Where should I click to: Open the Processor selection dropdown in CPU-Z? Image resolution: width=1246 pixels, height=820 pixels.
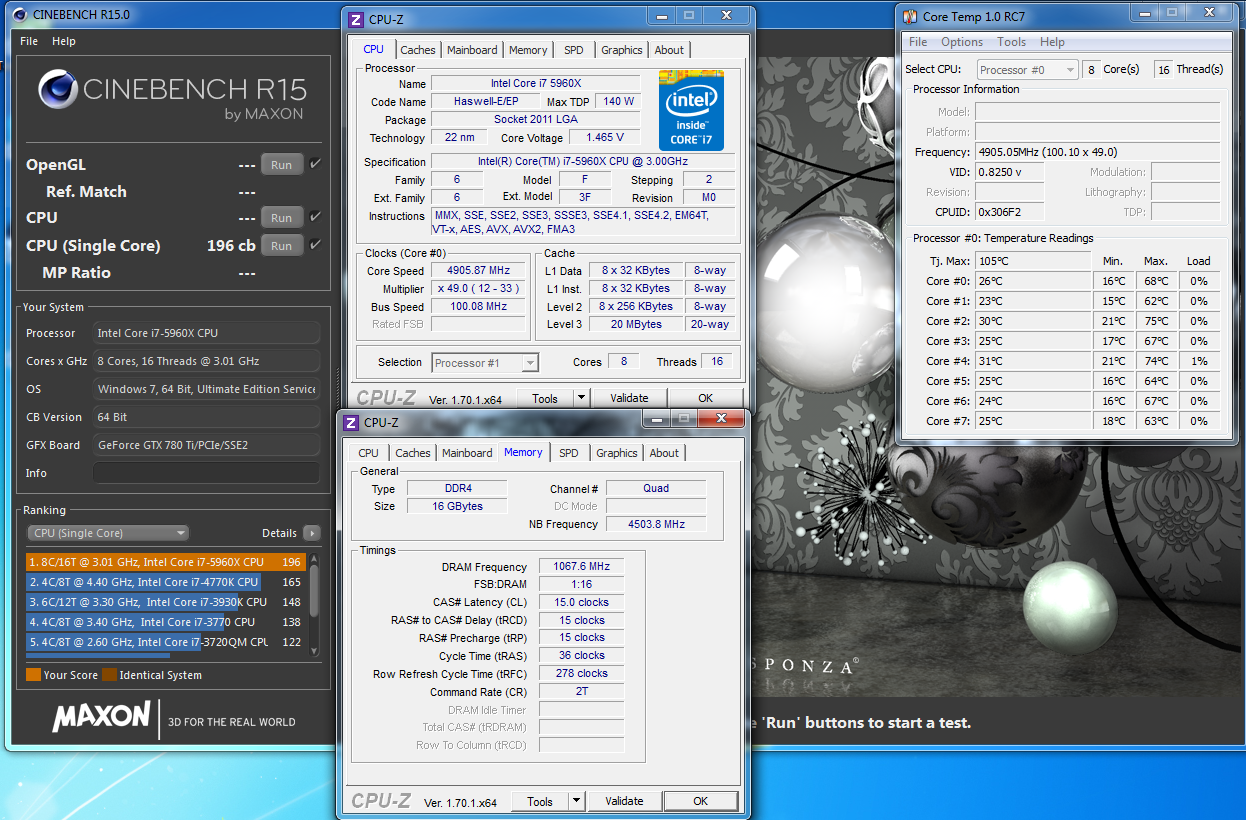coord(485,363)
